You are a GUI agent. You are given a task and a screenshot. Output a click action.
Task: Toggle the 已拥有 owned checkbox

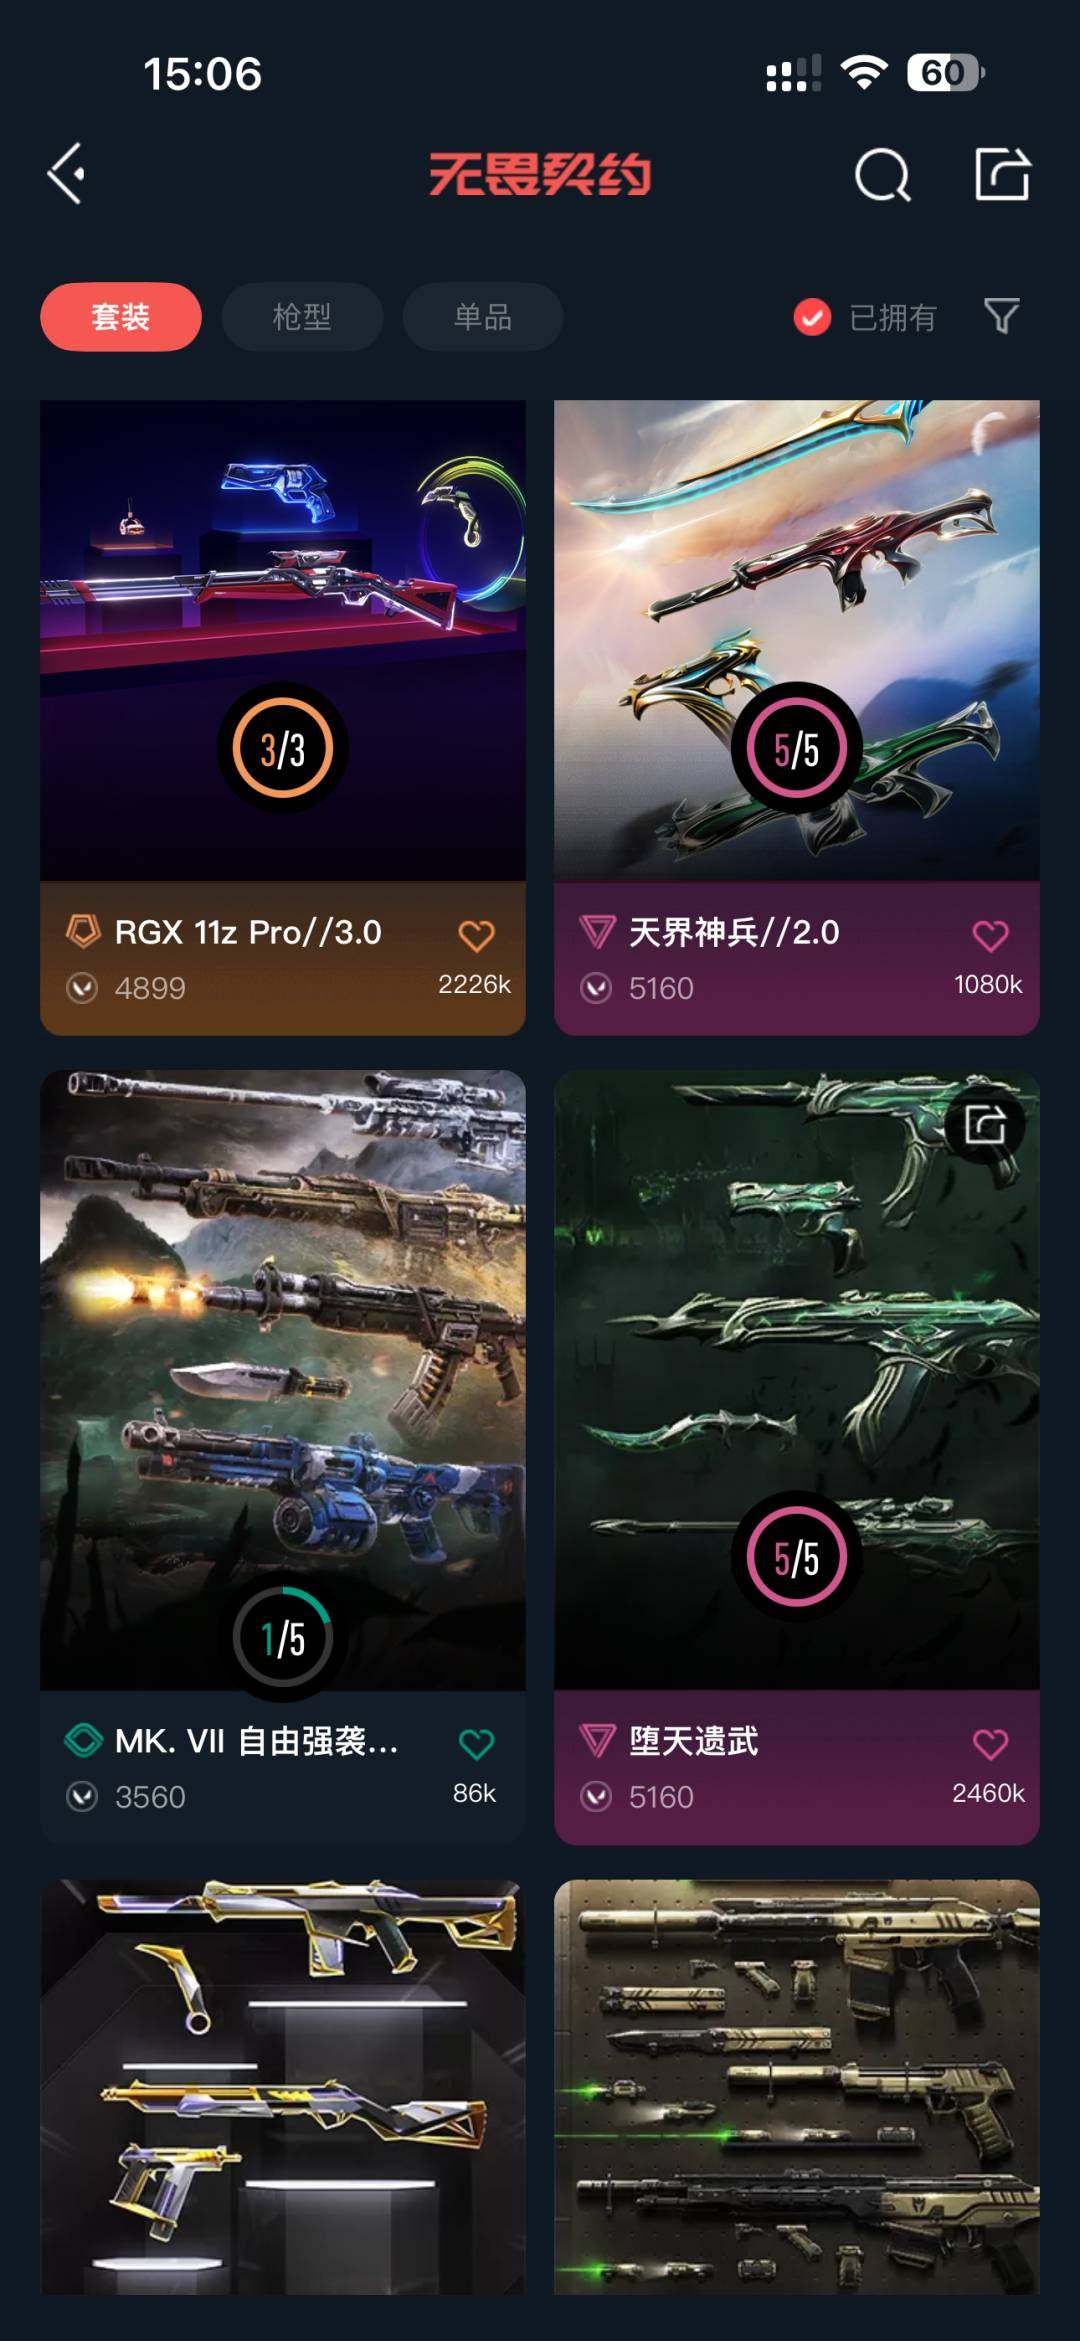pyautogui.click(x=812, y=317)
